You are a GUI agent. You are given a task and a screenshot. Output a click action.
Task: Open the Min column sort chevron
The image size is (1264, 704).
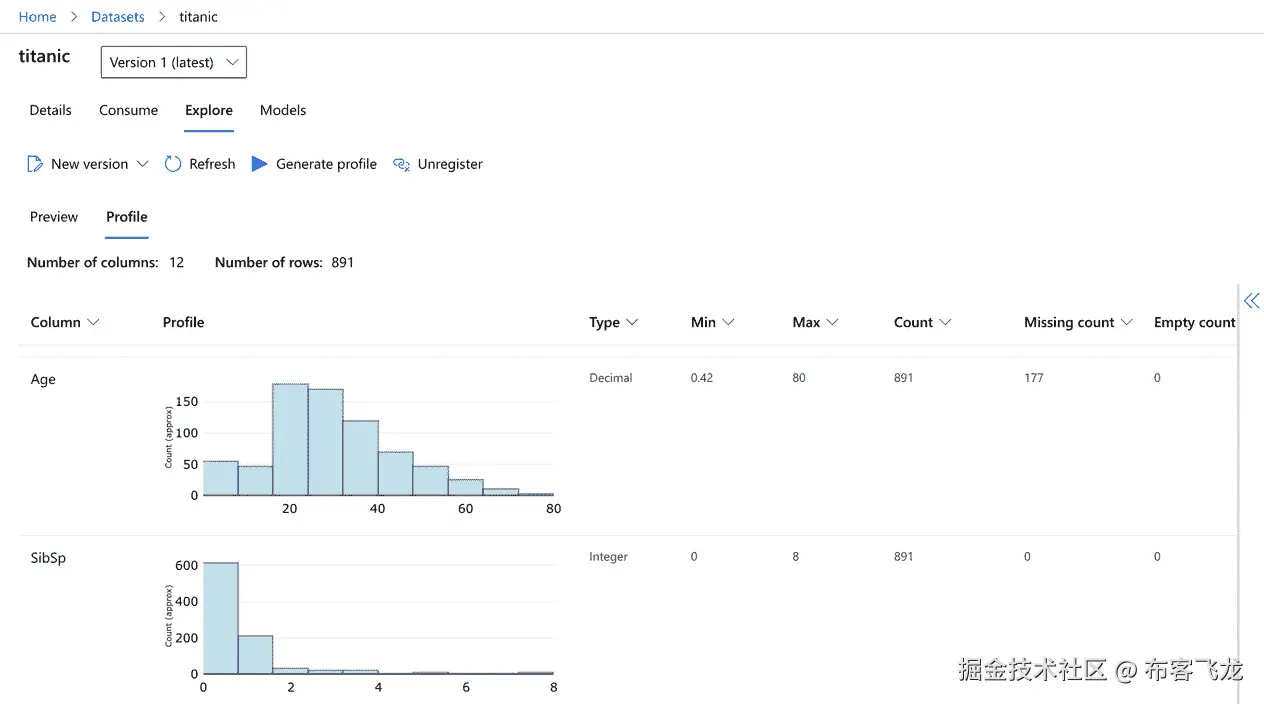[728, 322]
